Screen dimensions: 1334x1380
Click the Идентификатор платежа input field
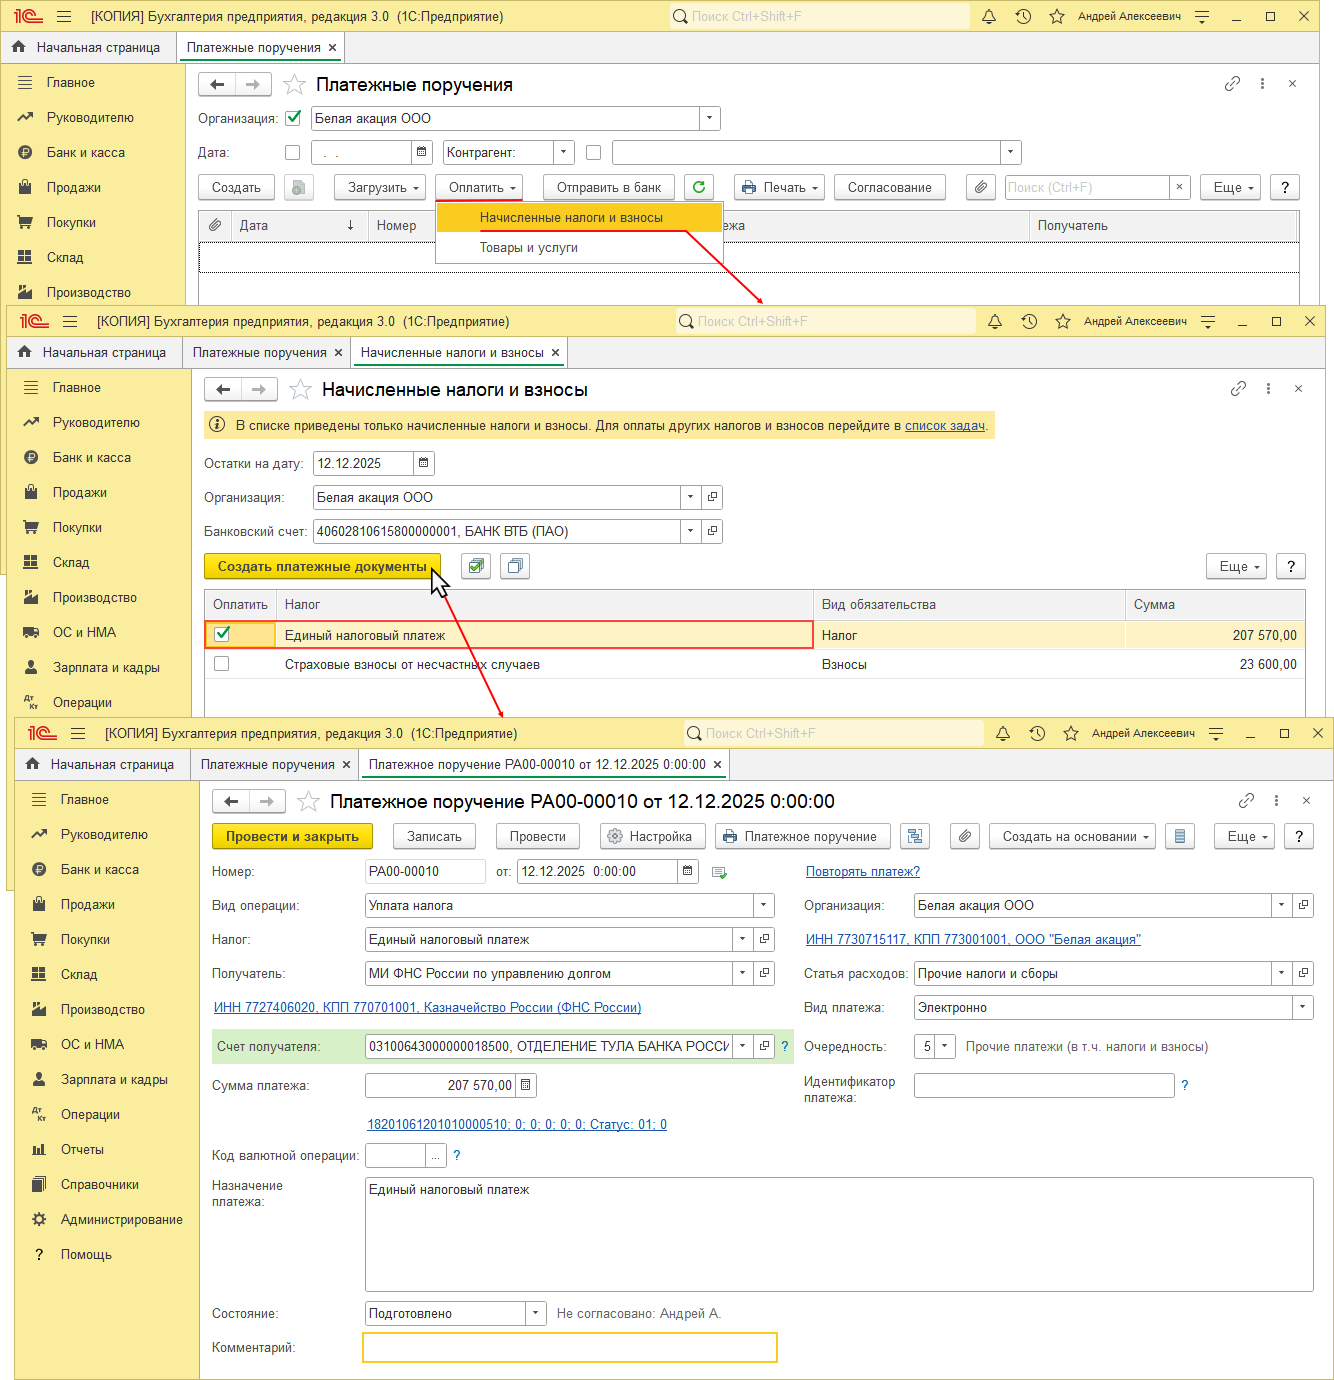coord(1044,1085)
